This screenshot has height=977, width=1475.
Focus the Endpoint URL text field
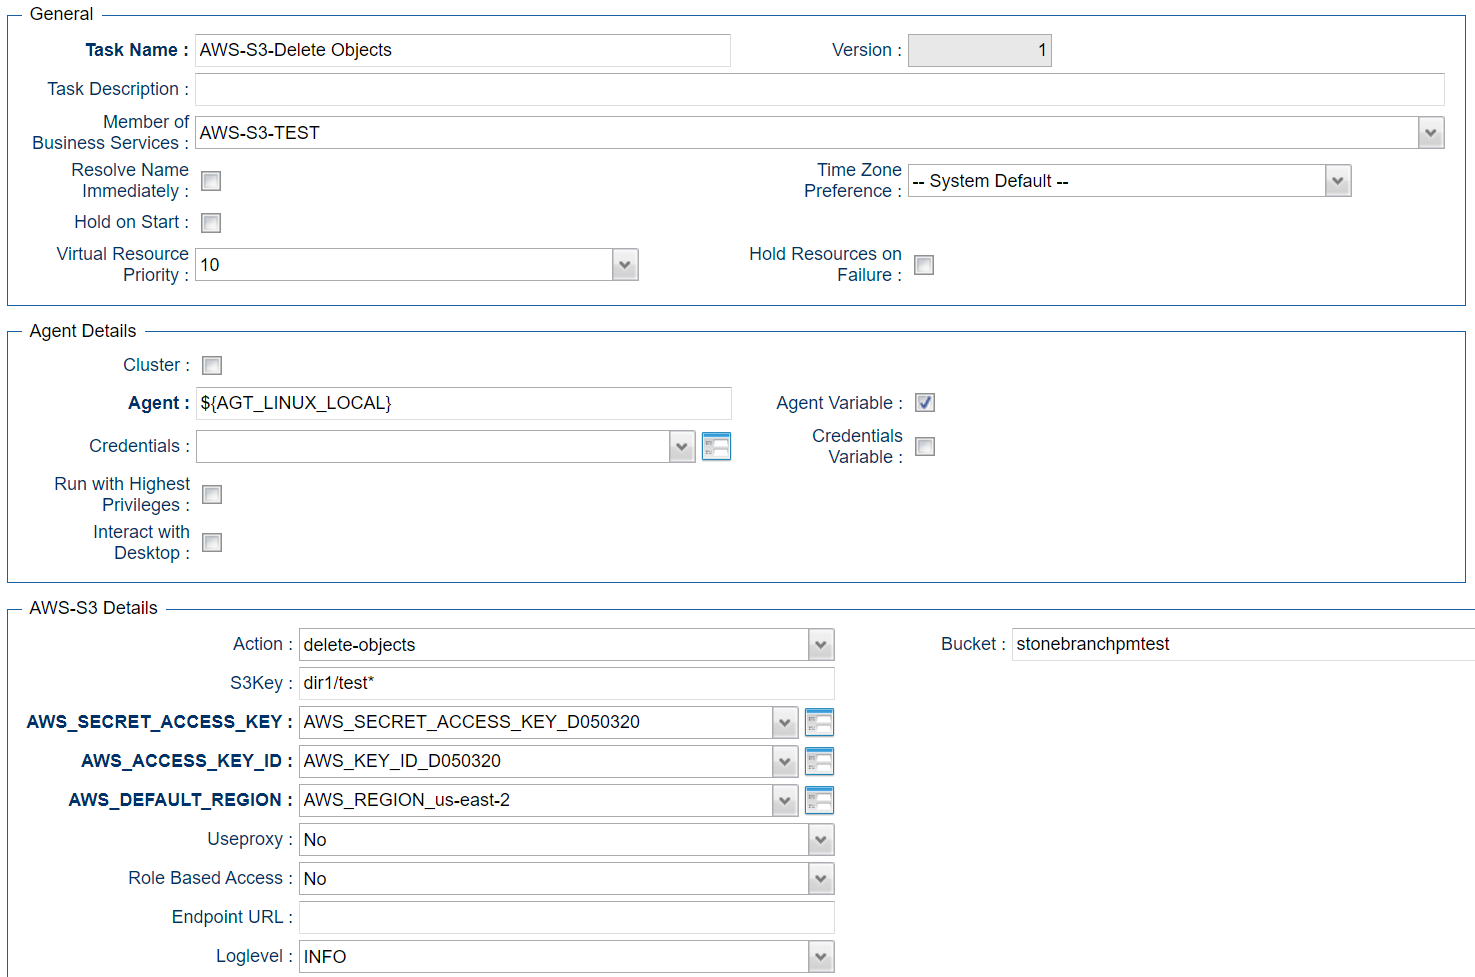point(567,917)
